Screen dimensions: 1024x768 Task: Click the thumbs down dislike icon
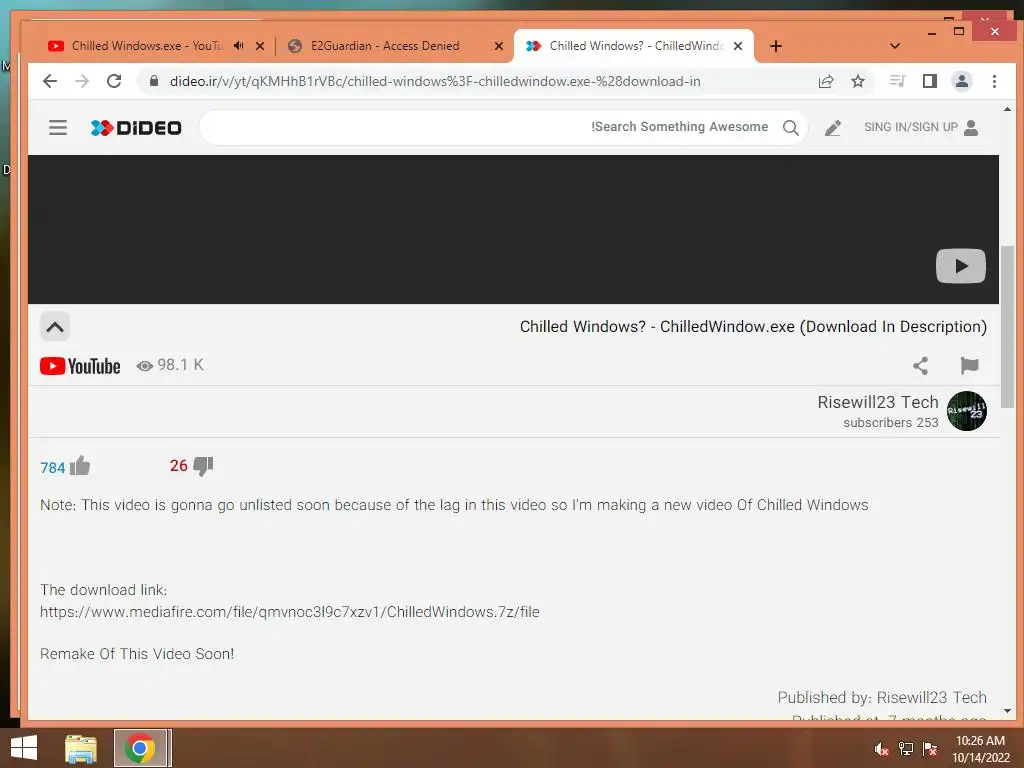[203, 466]
